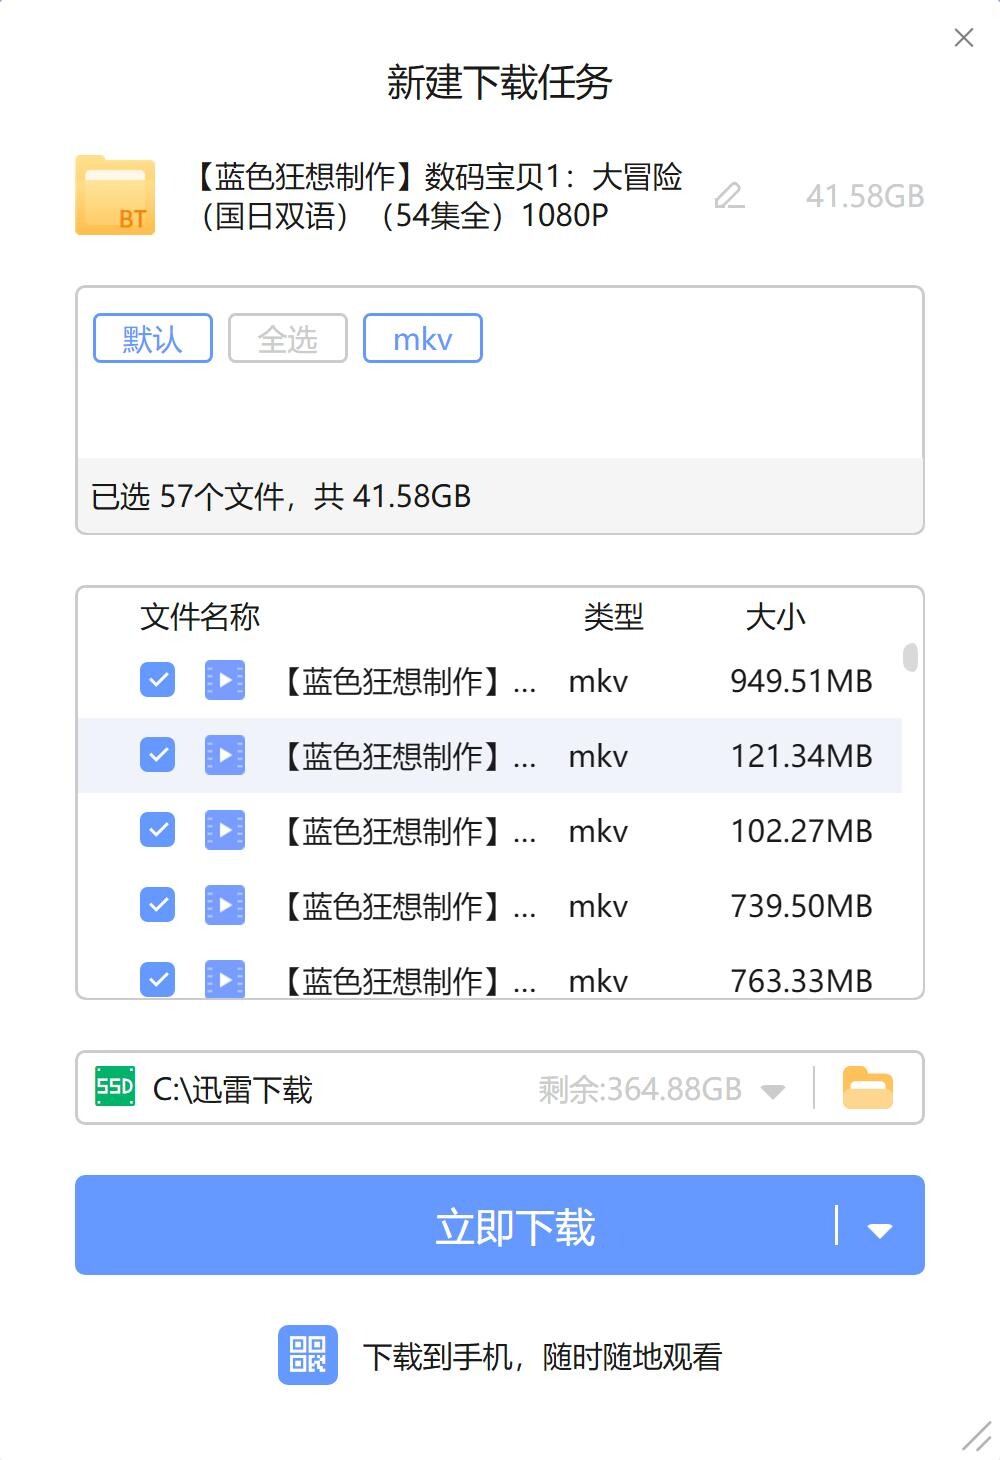
Task: Click the QR code icon for phone download
Action: click(307, 1355)
